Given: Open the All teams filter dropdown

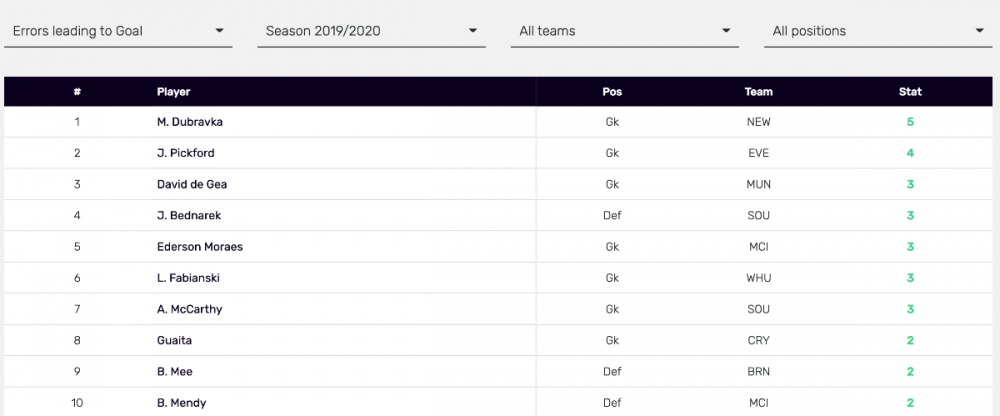Looking at the screenshot, I should pos(624,31).
